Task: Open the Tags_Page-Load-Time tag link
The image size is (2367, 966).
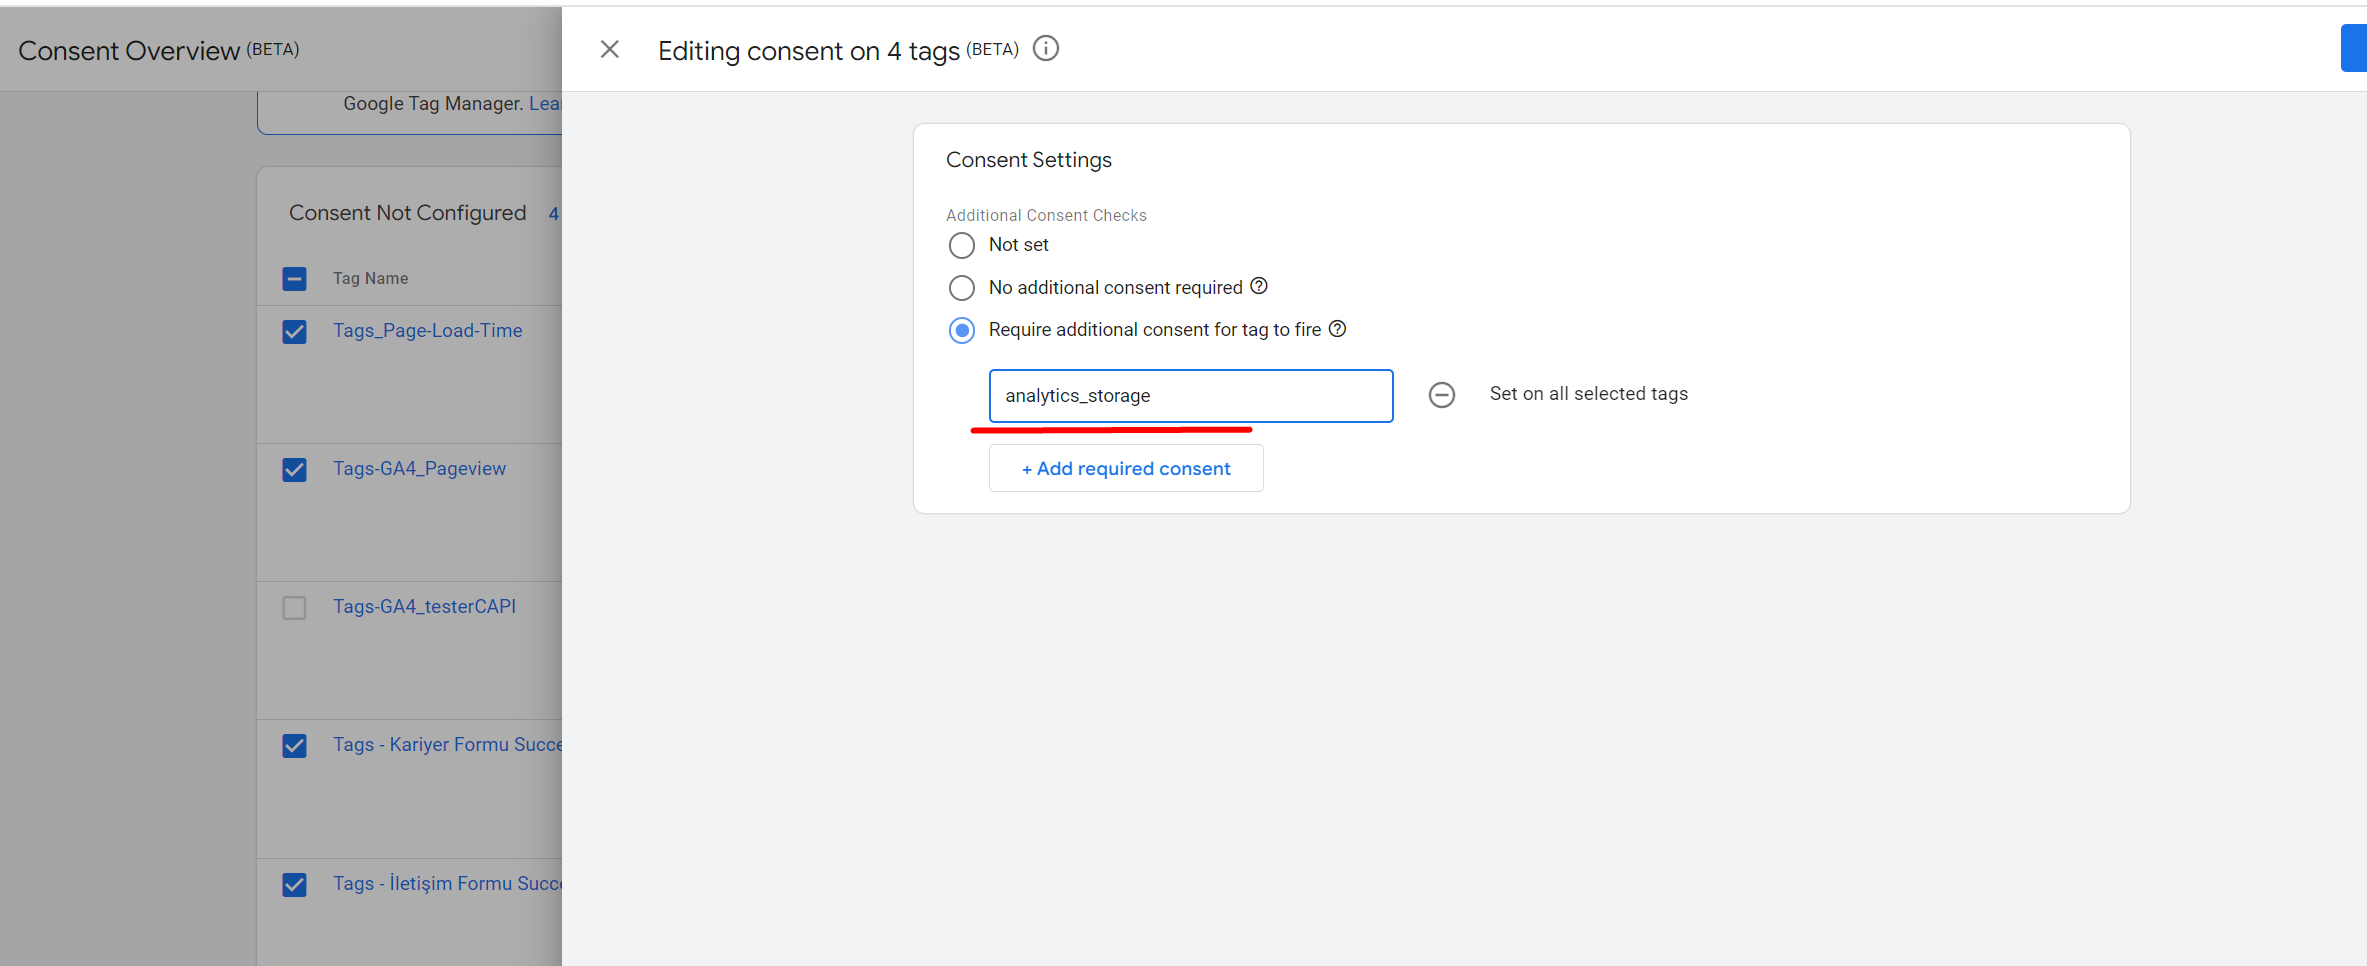Action: coord(427,331)
